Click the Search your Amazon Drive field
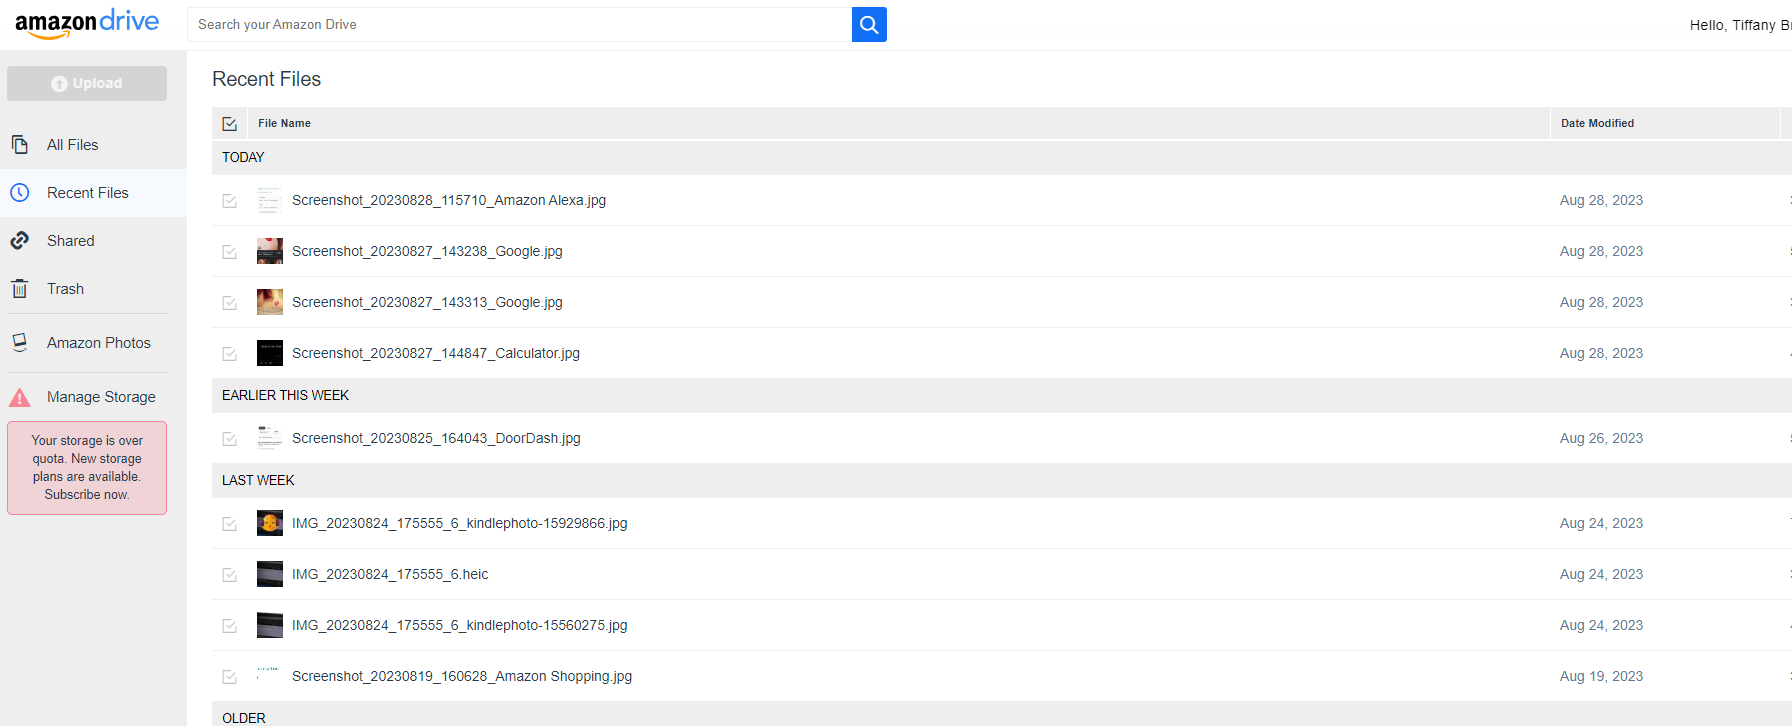 point(519,25)
